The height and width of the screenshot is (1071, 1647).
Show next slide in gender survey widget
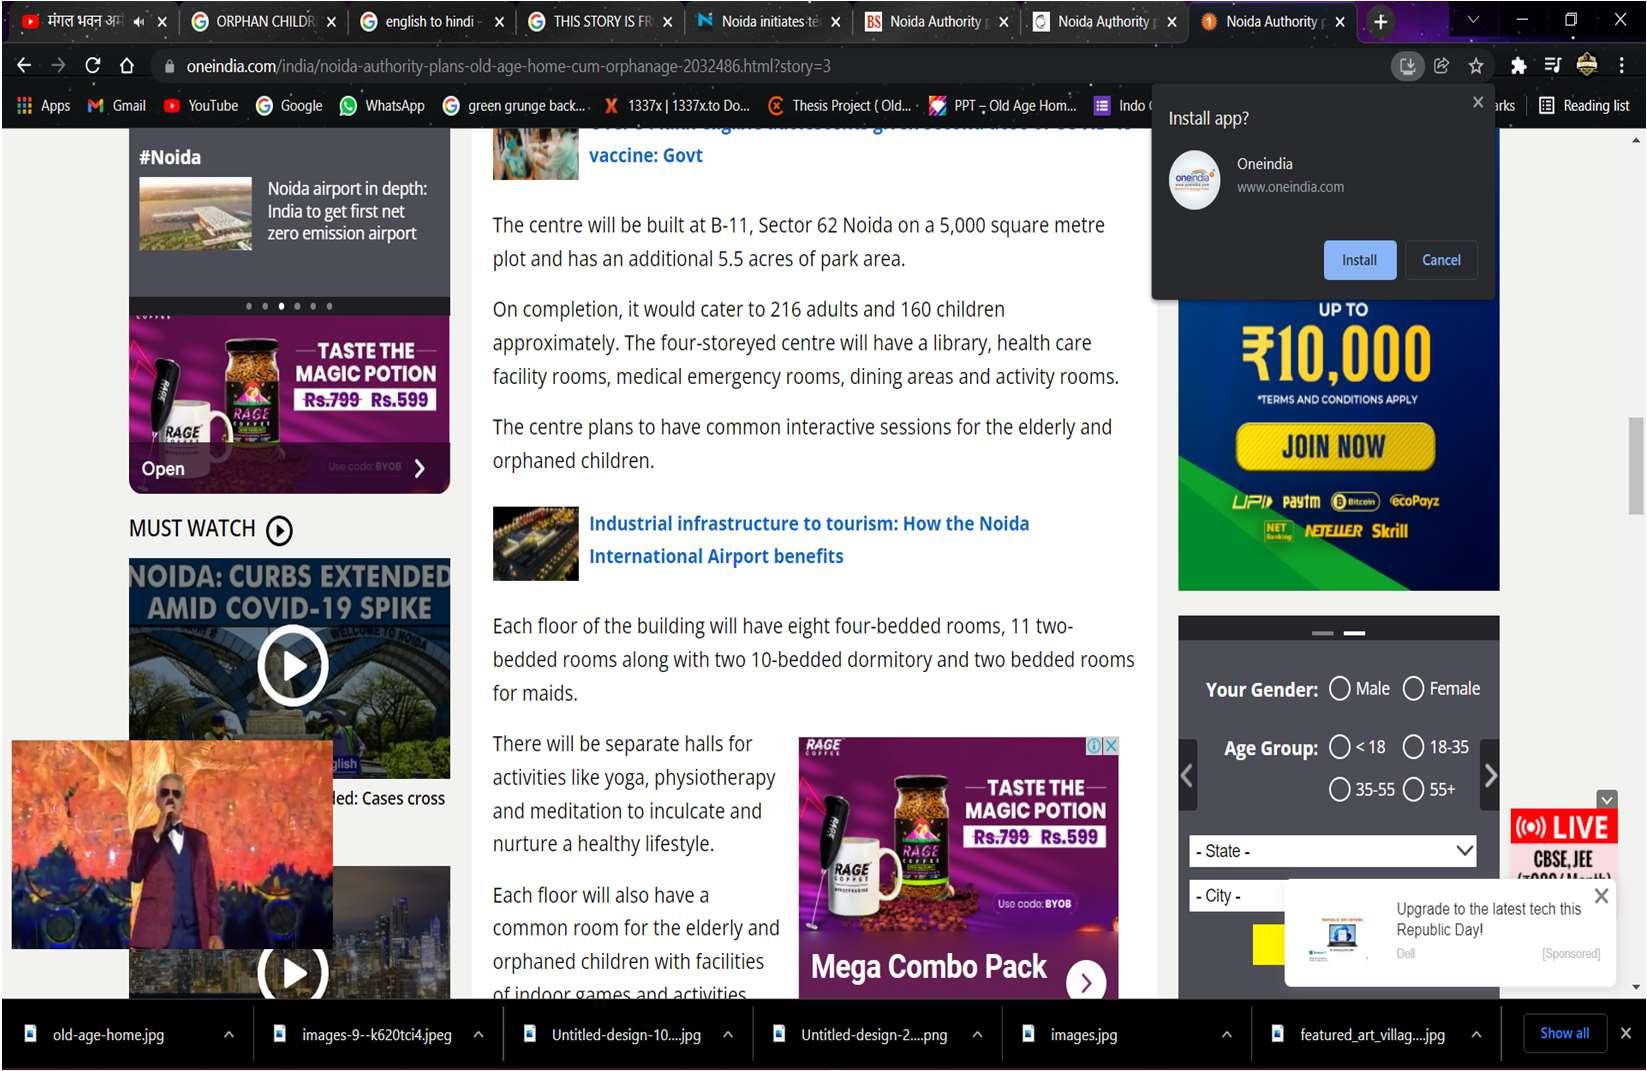tap(1490, 775)
